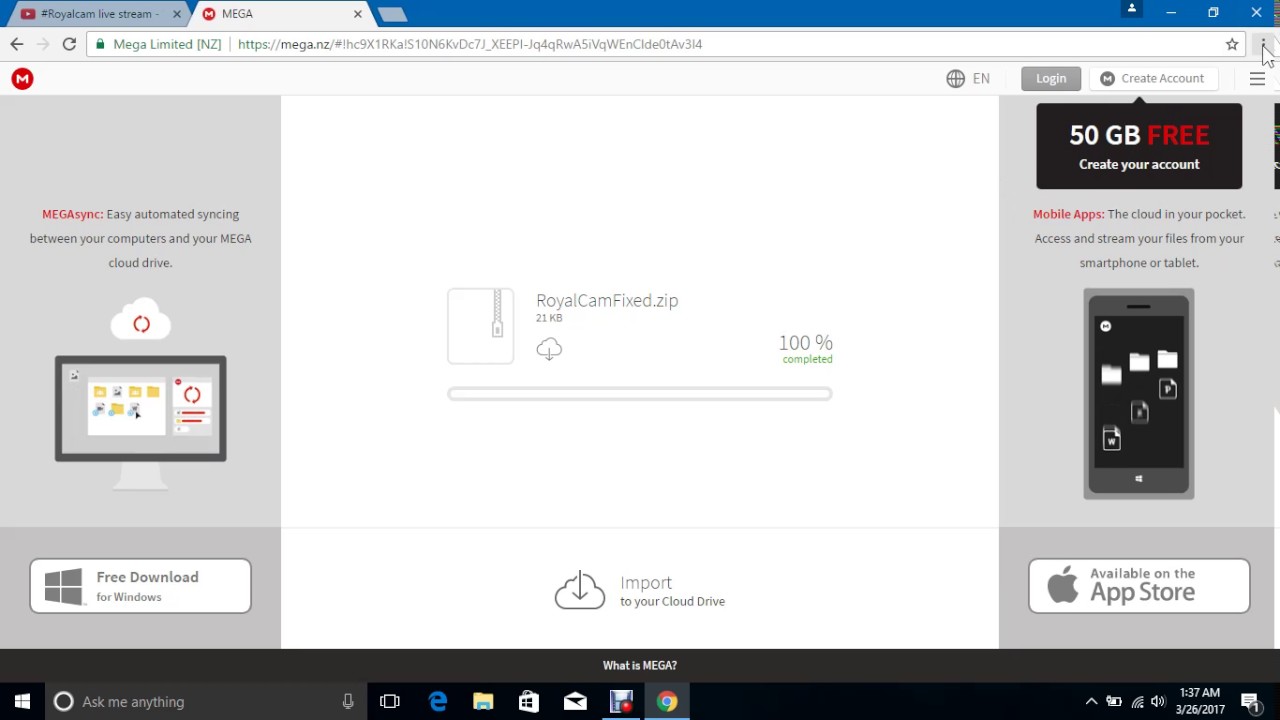Open the volume control in tray
The width and height of the screenshot is (1280, 720).
1158,702
